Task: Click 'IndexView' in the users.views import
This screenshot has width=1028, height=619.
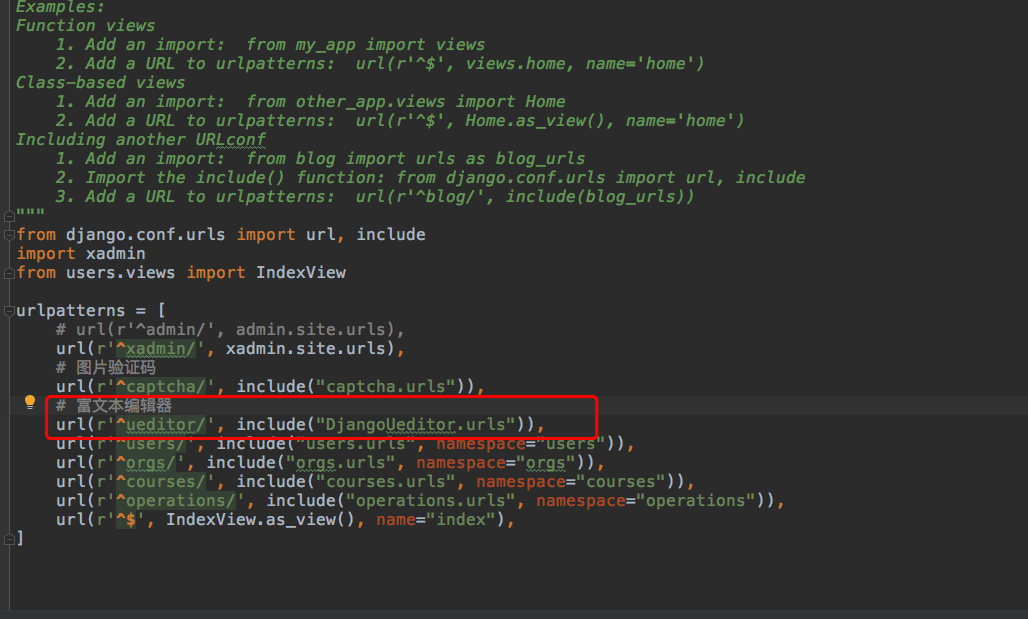Action: tap(301, 273)
